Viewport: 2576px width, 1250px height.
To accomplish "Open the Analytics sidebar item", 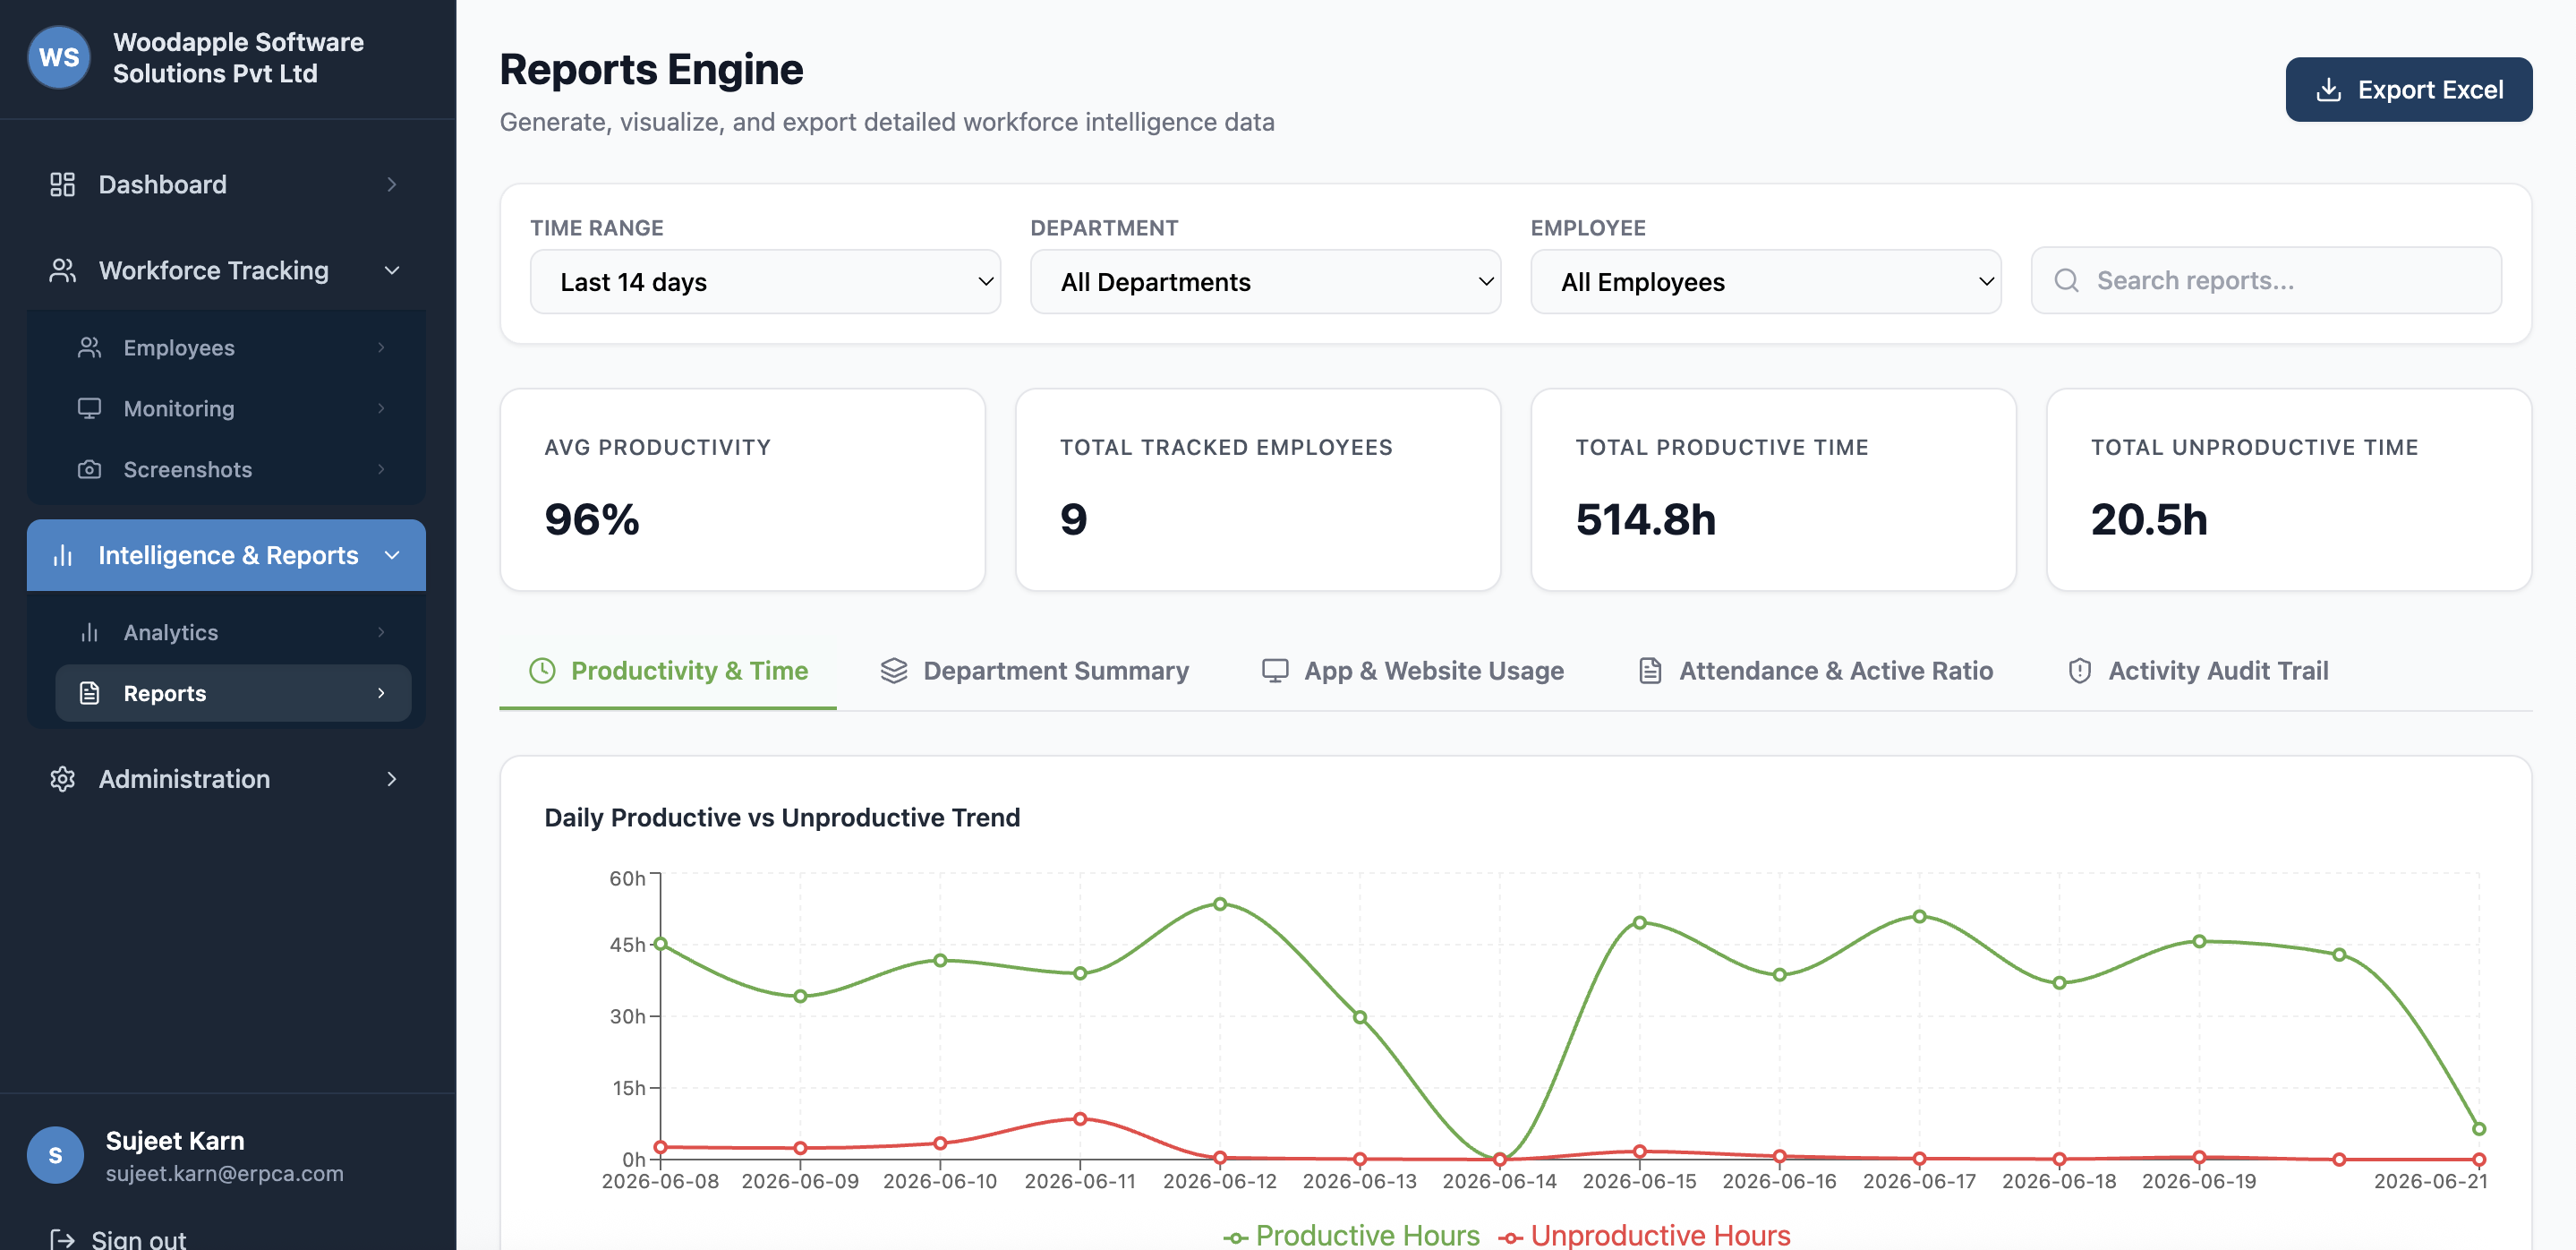I will point(232,632).
